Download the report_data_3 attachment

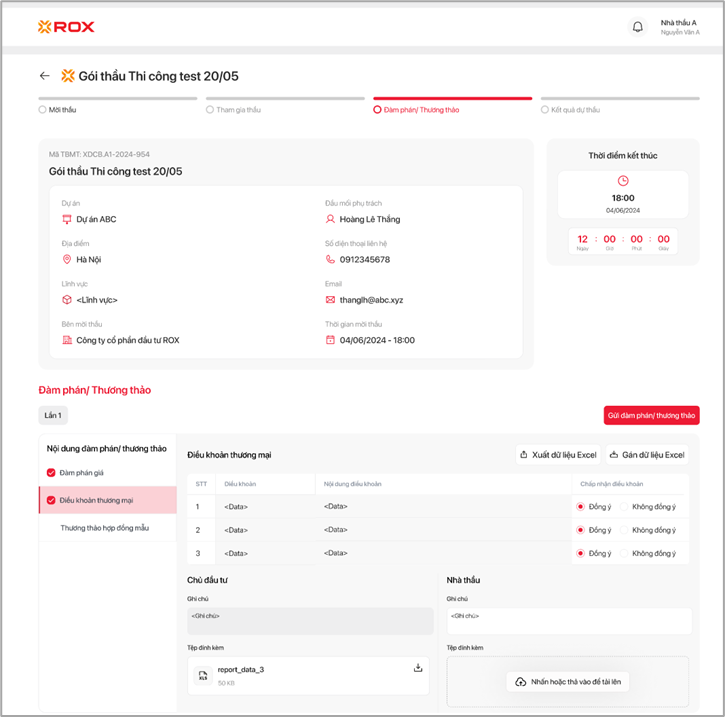pyautogui.click(x=418, y=668)
